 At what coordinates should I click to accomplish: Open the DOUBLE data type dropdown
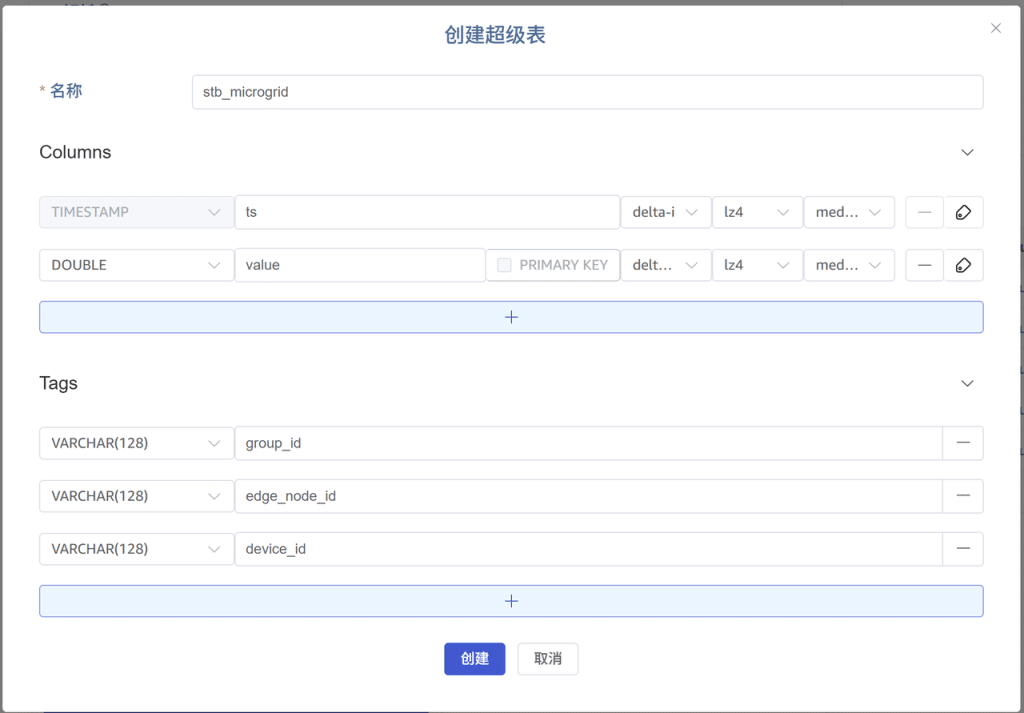click(x=136, y=265)
